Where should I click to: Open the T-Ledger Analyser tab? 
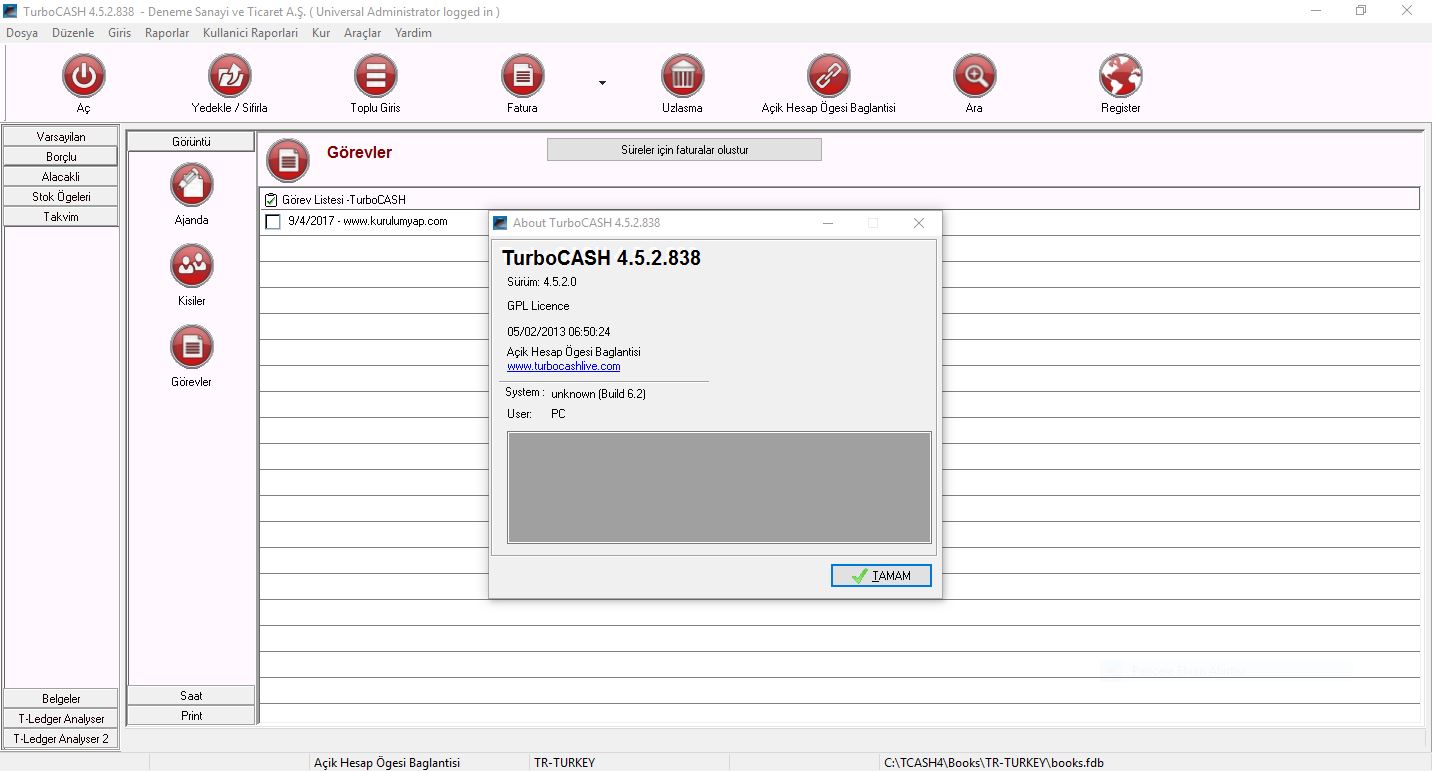pos(61,718)
